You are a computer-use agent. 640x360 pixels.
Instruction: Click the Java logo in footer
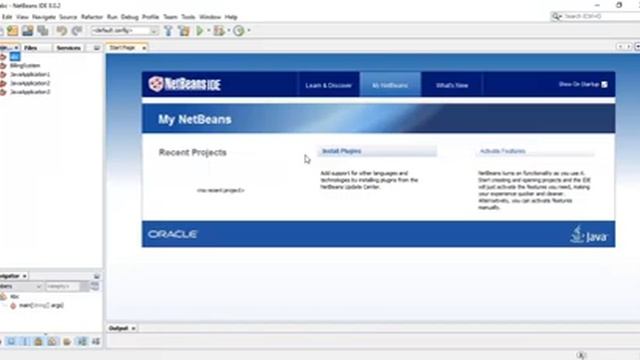coord(588,235)
